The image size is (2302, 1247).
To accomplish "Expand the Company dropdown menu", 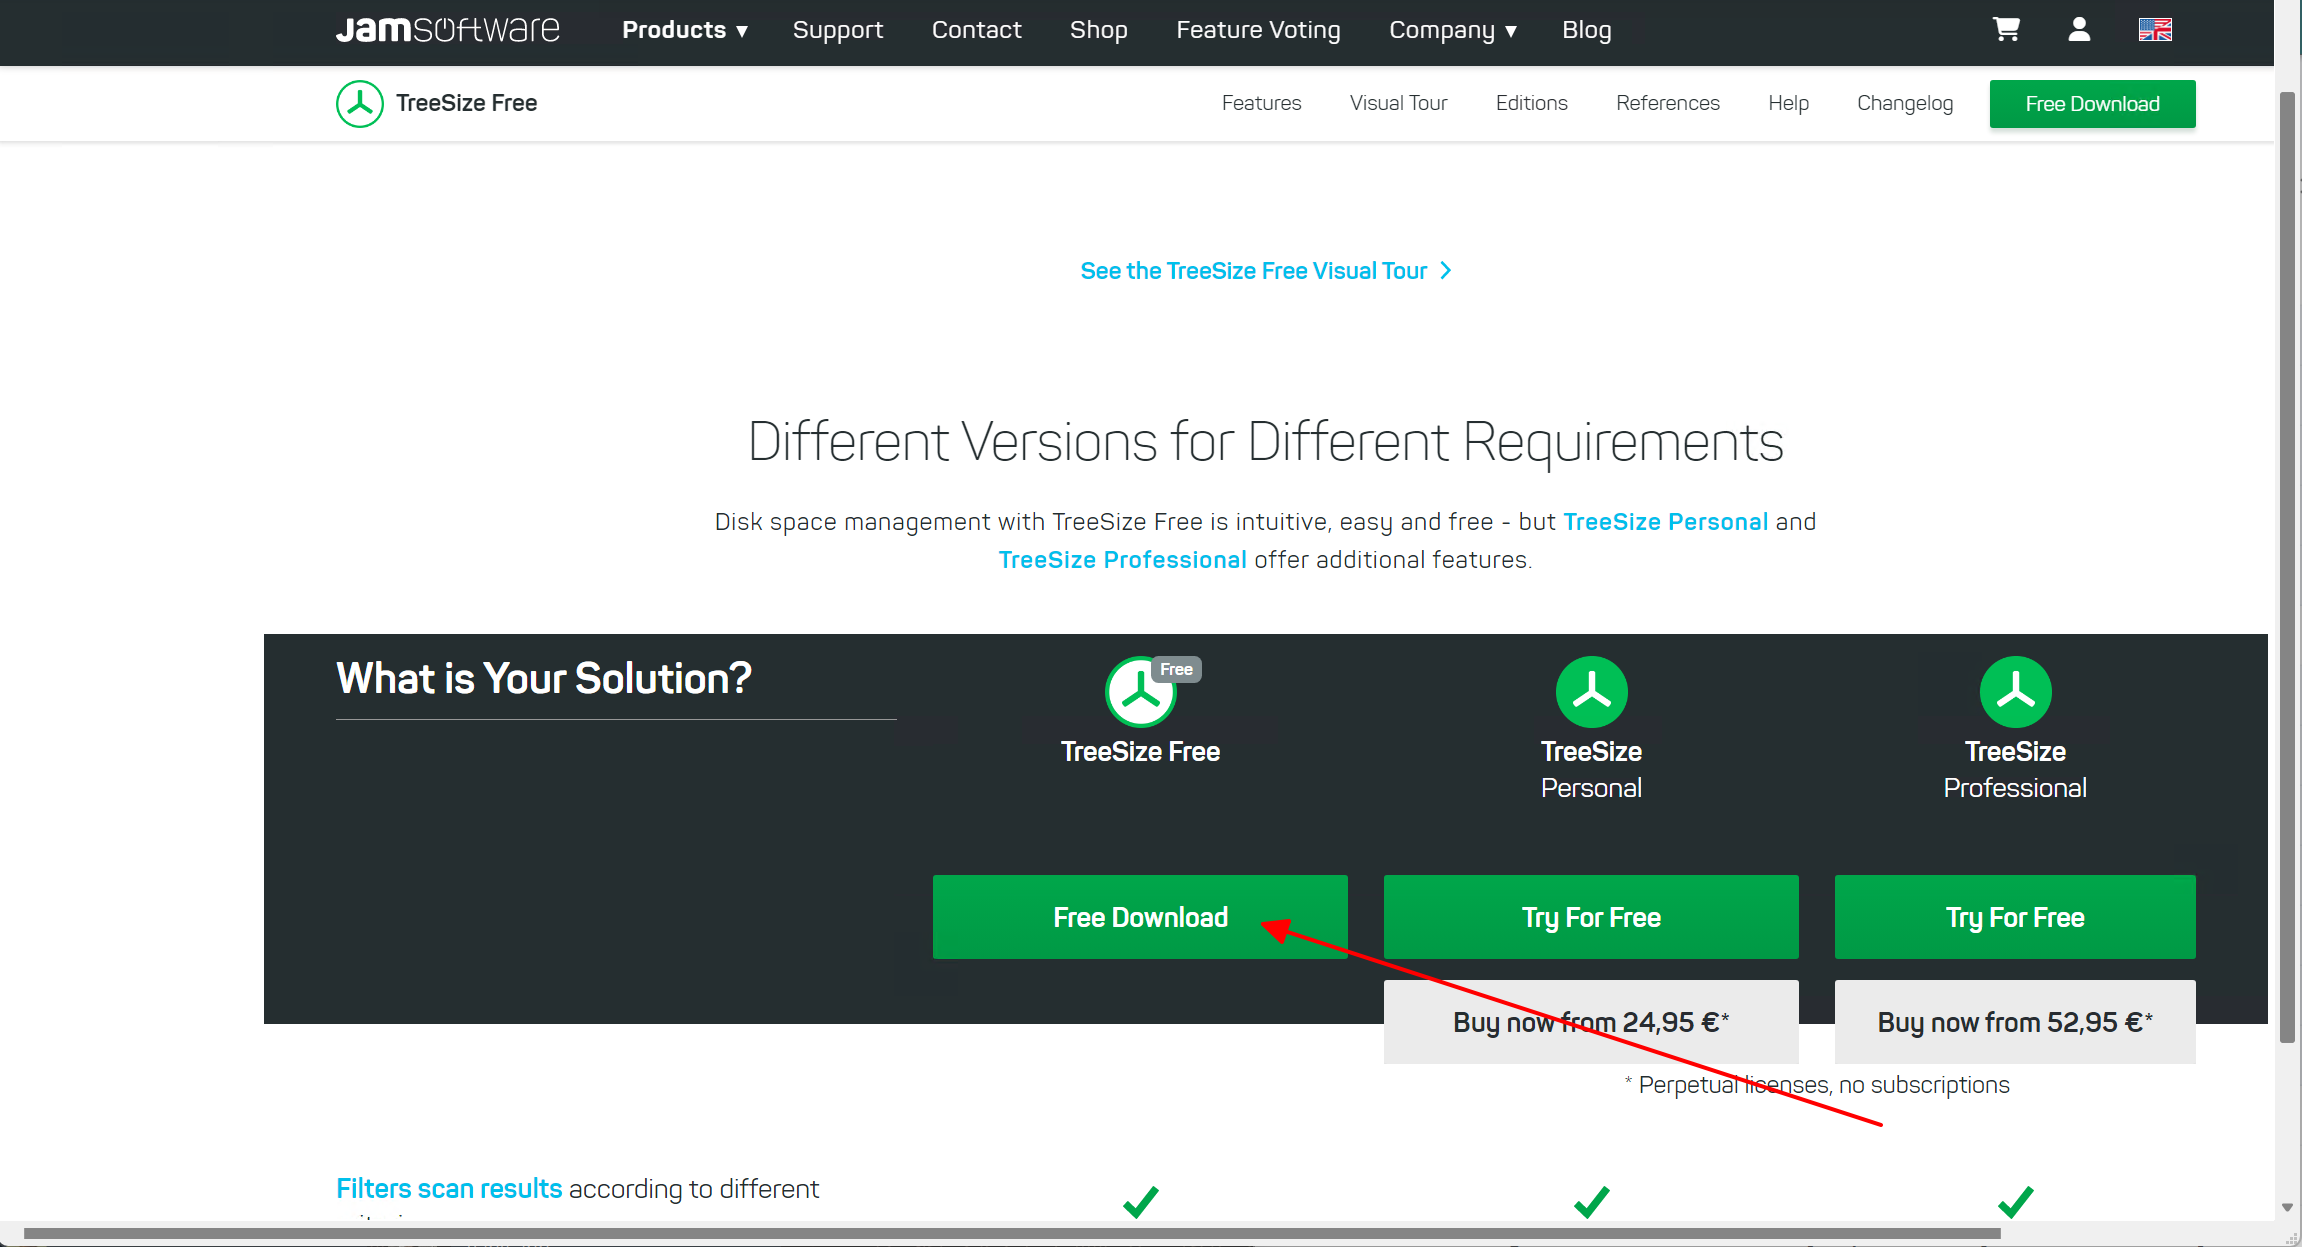I will (1453, 30).
